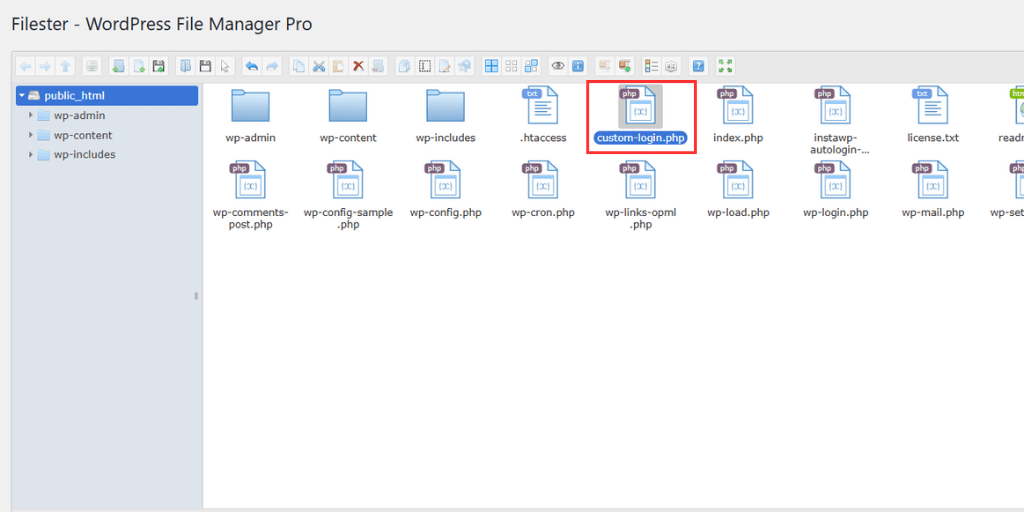Select the wp-cron.php file
The image size is (1024, 512).
(543, 190)
